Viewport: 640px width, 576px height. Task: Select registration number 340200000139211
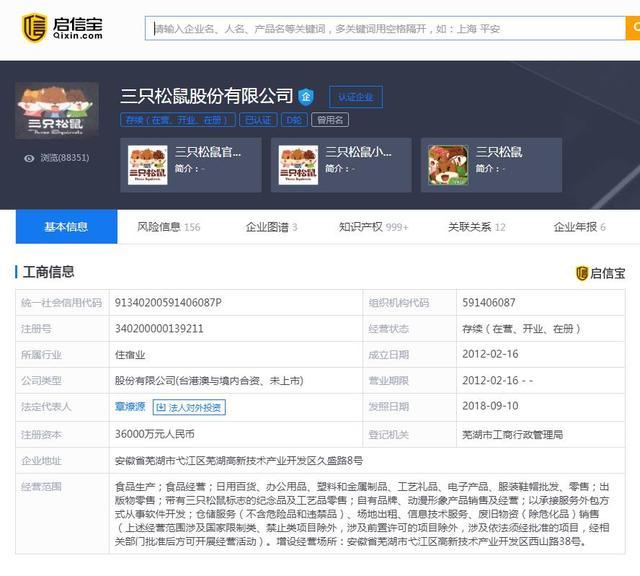click(159, 329)
